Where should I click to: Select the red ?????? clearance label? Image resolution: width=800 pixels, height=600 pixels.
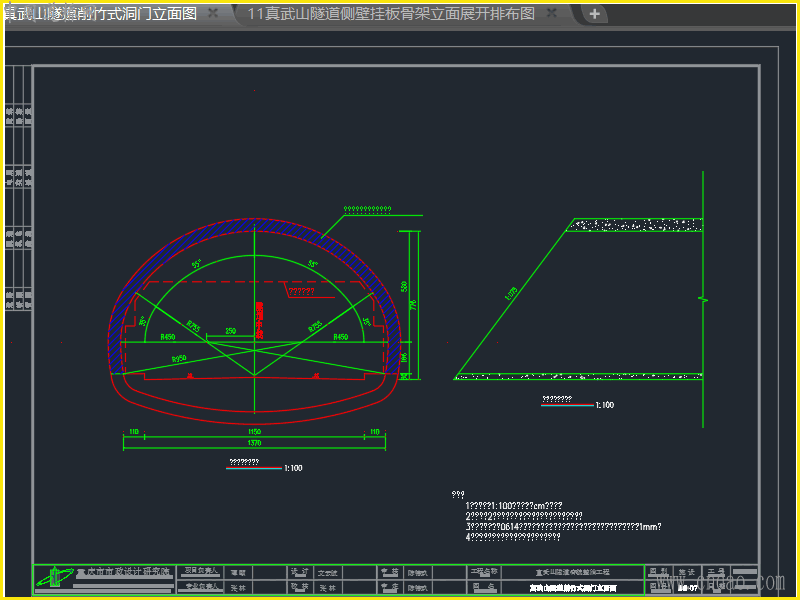[302, 292]
